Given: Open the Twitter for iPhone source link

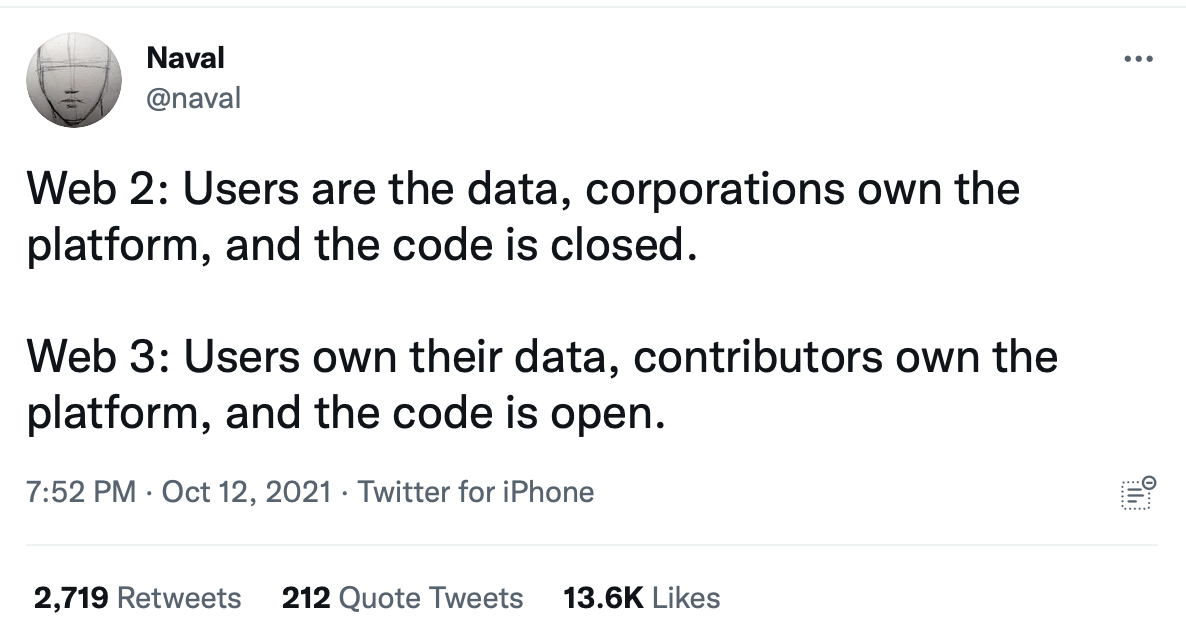Looking at the screenshot, I should 476,492.
